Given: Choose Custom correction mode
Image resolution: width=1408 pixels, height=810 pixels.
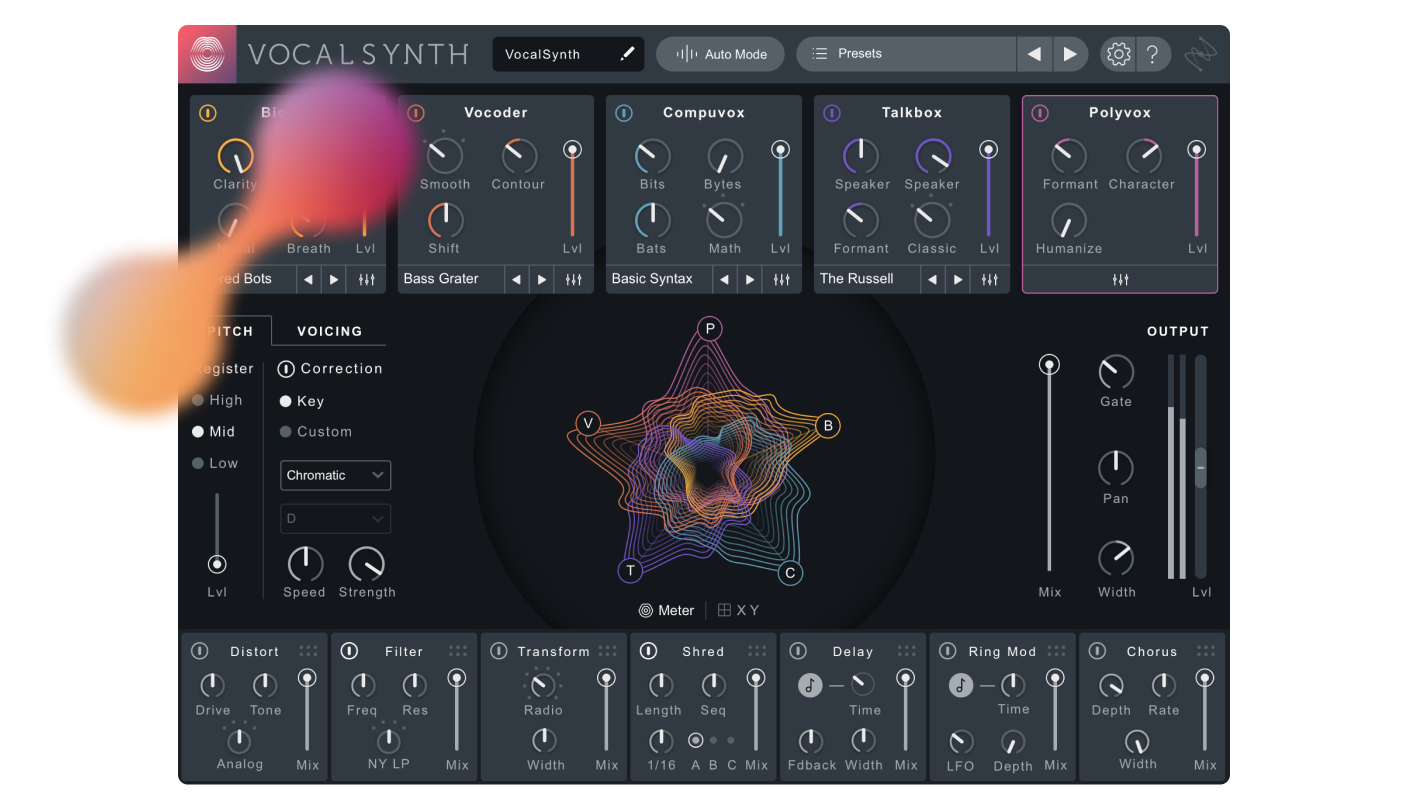Looking at the screenshot, I should click(316, 432).
